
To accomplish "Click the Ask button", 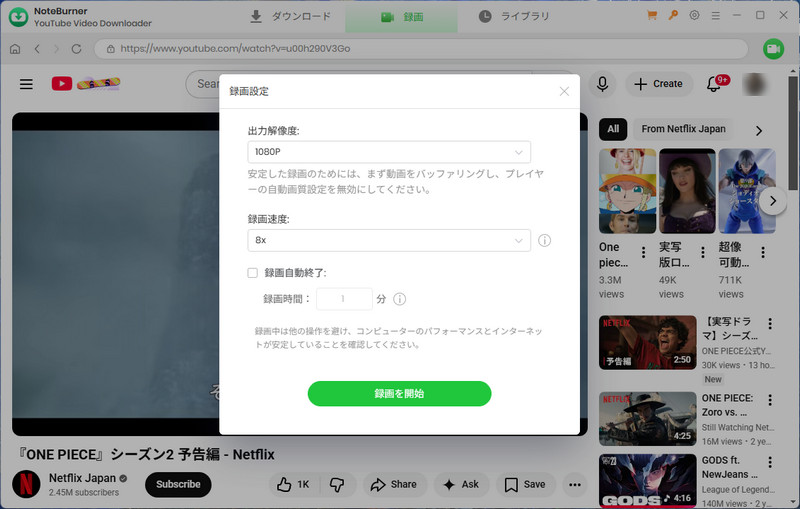I will click(x=461, y=485).
